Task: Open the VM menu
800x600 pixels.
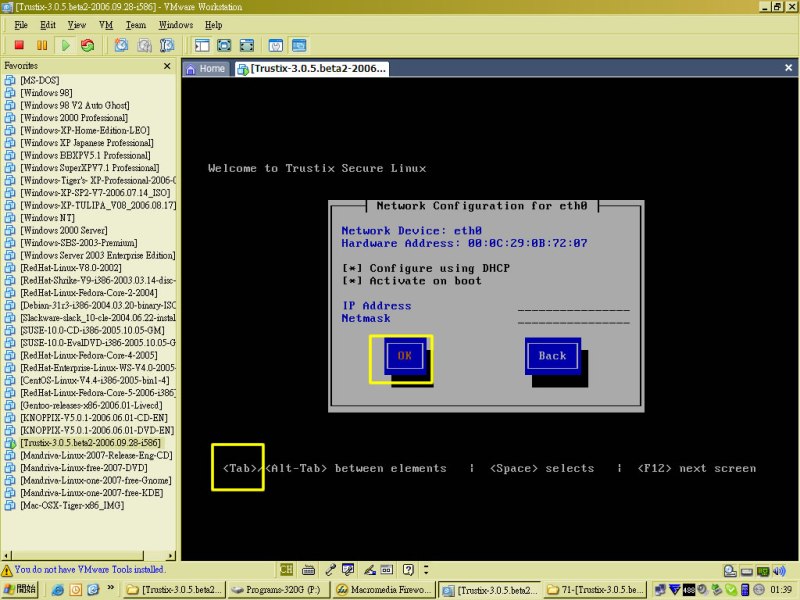Action: tap(106, 25)
